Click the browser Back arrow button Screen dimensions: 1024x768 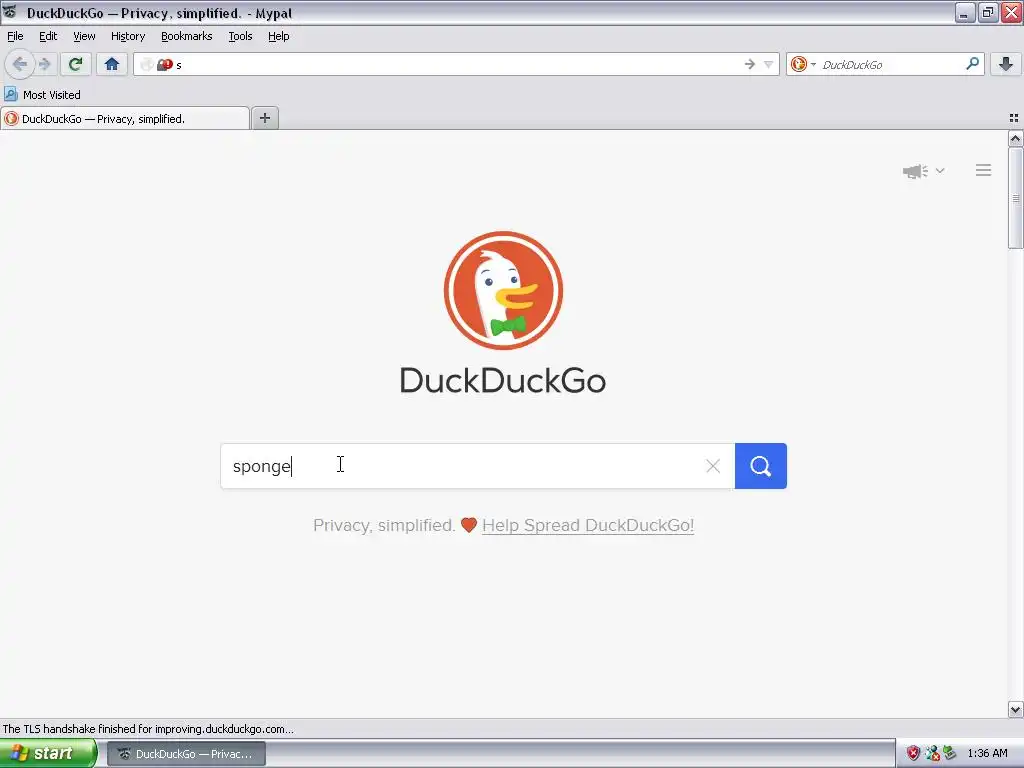[20, 64]
